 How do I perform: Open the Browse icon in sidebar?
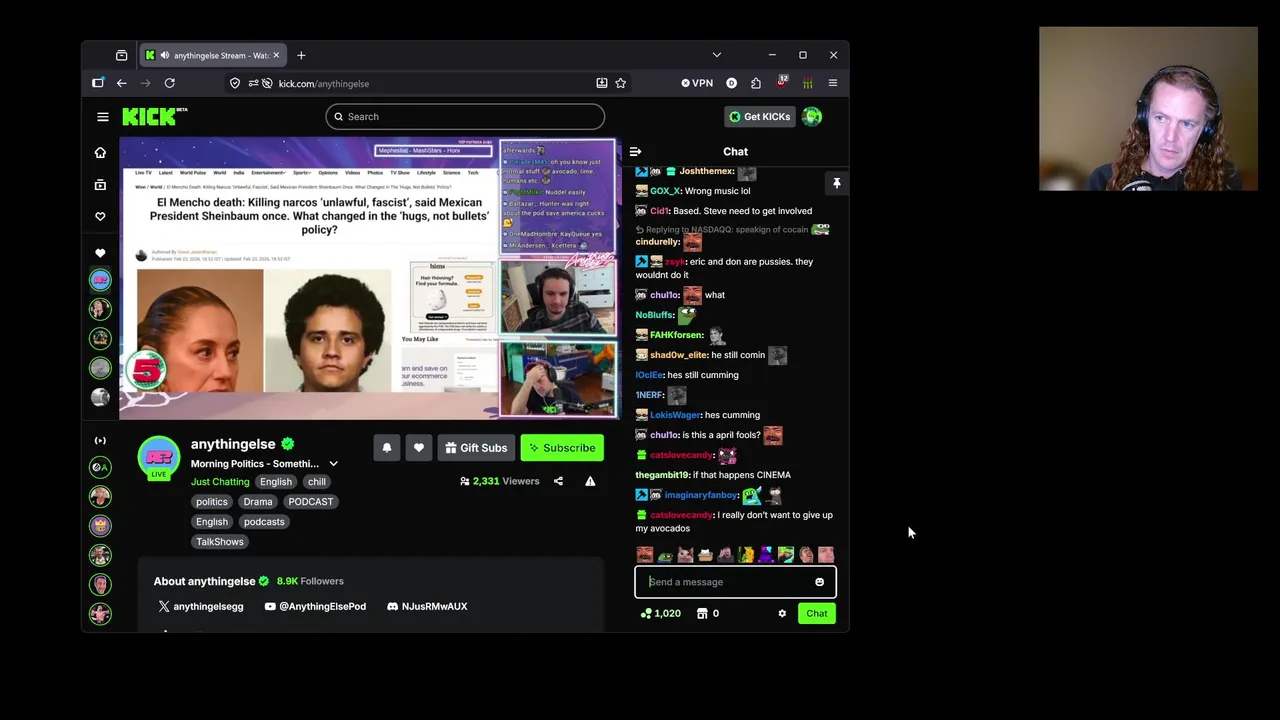pos(100,185)
